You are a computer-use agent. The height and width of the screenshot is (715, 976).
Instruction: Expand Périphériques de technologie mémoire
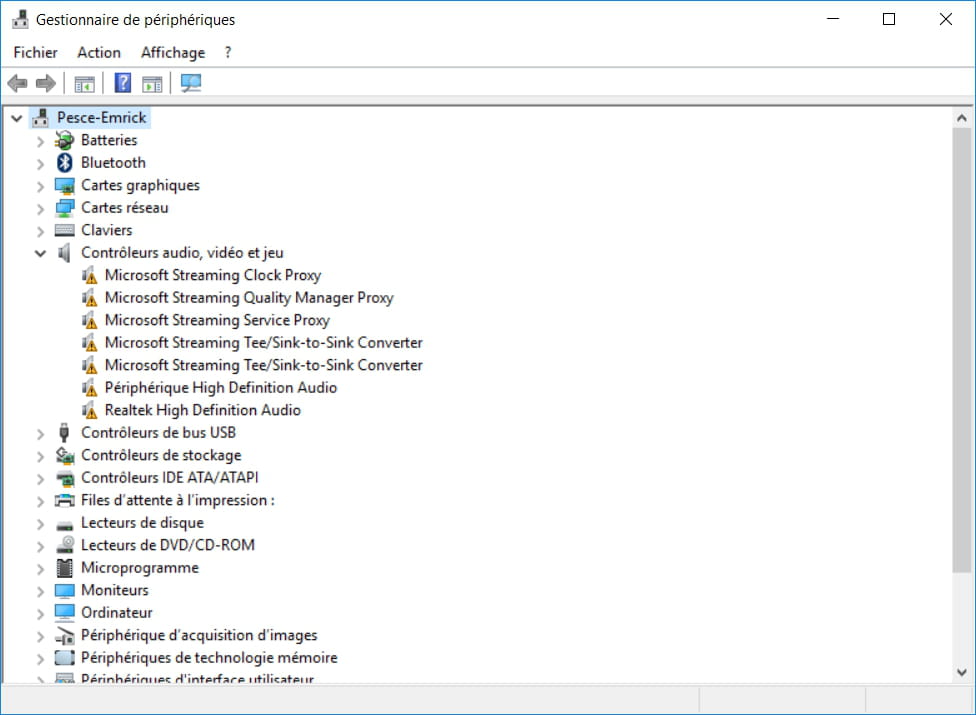[40, 658]
